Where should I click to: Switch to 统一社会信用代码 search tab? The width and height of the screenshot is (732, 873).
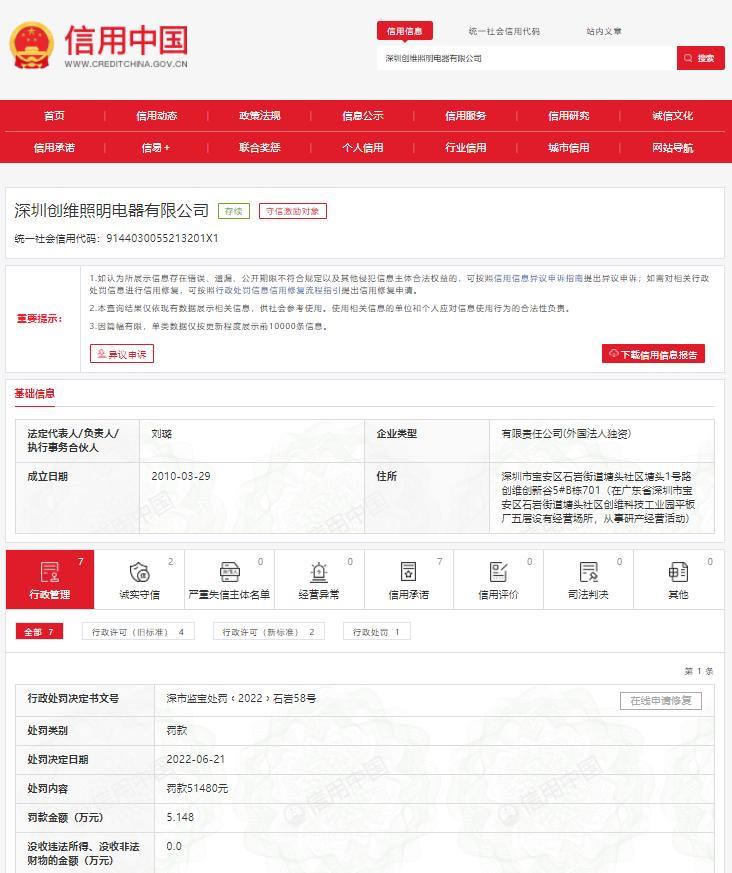(504, 31)
